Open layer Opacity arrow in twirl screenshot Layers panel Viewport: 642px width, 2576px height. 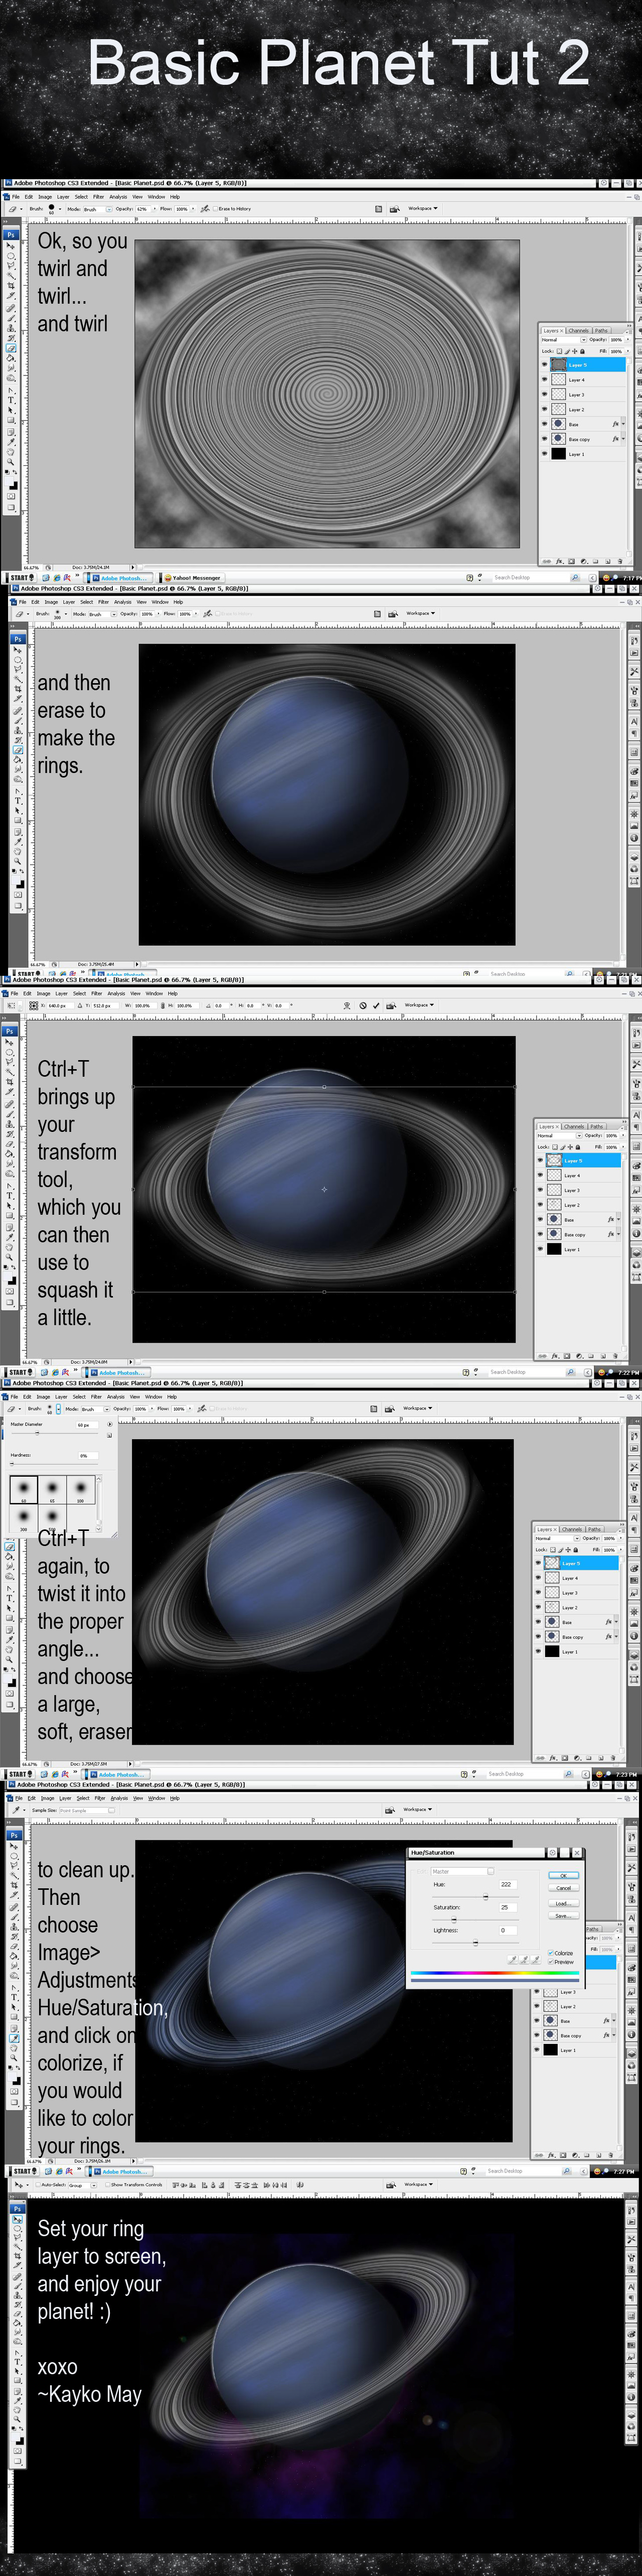tap(627, 339)
